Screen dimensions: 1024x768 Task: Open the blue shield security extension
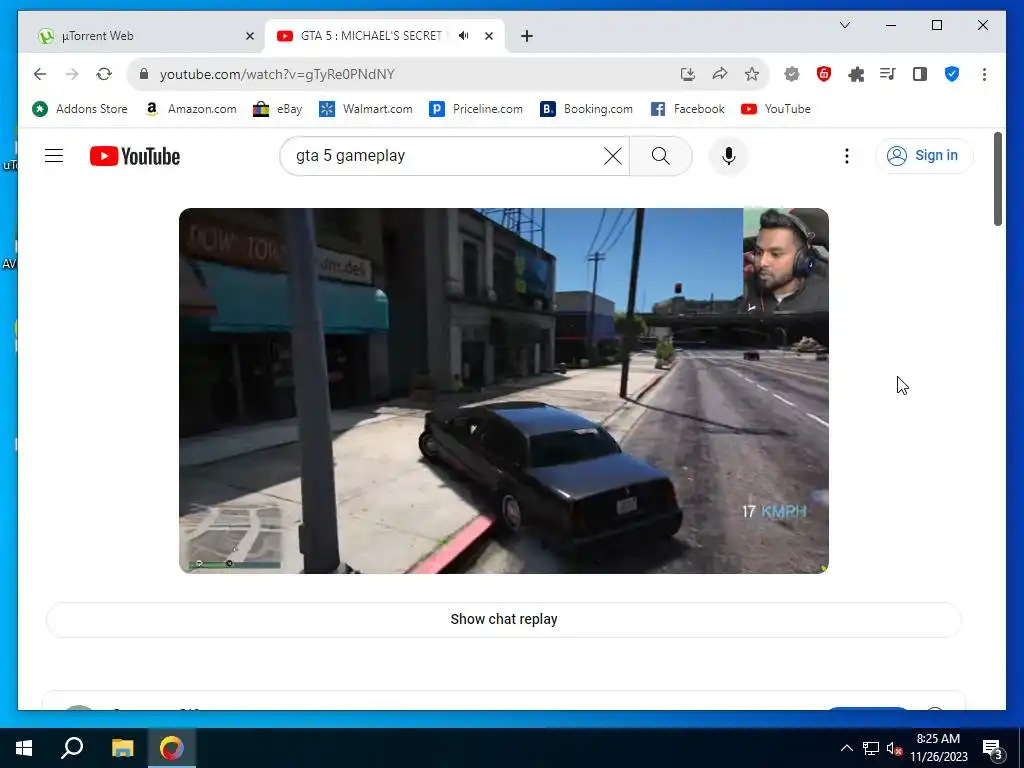952,74
